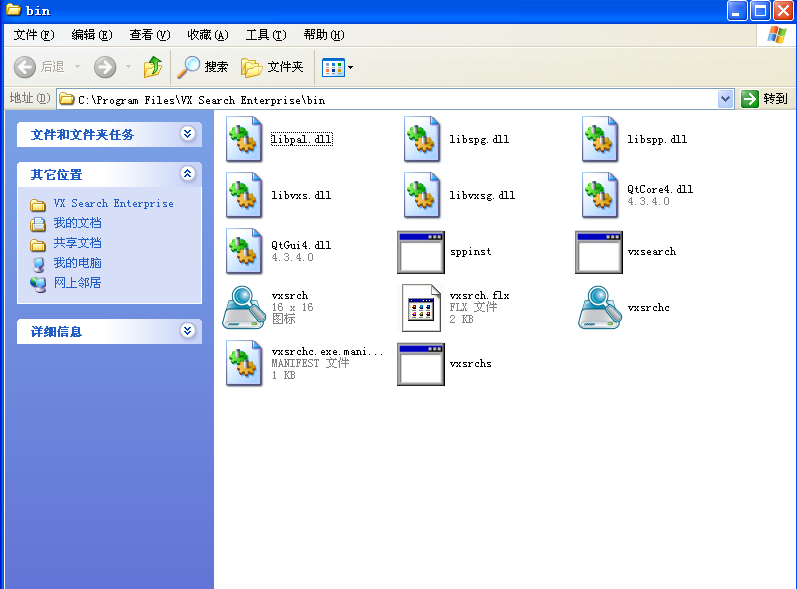The image size is (797, 589).
Task: Go up one folder level
Action: point(152,67)
